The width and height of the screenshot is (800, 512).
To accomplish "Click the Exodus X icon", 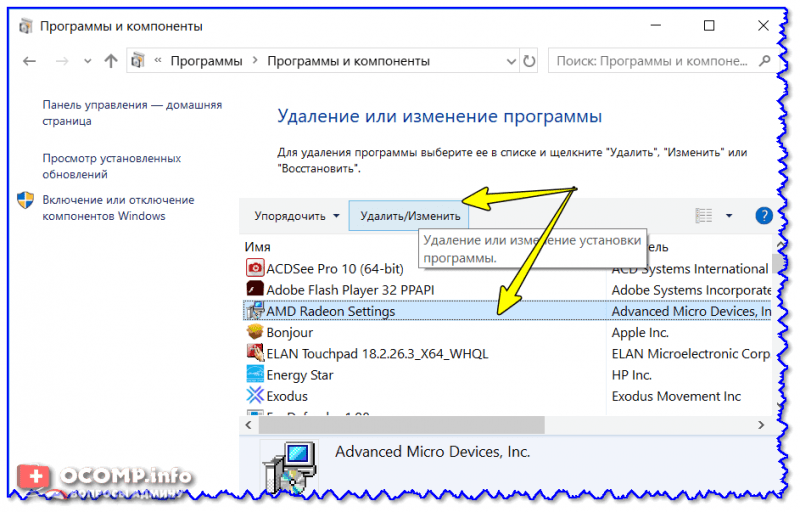I will tap(255, 395).
